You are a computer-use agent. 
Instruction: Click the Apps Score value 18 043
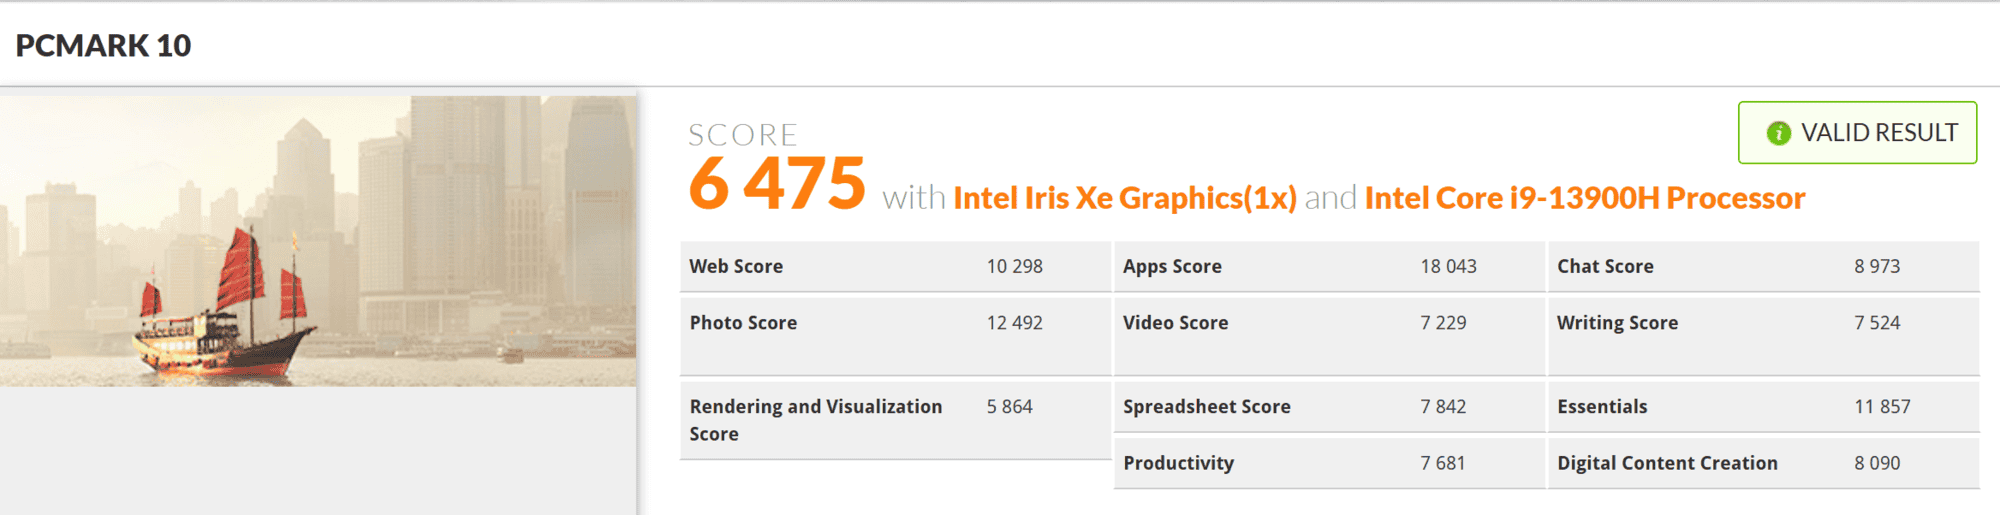pyautogui.click(x=1448, y=267)
